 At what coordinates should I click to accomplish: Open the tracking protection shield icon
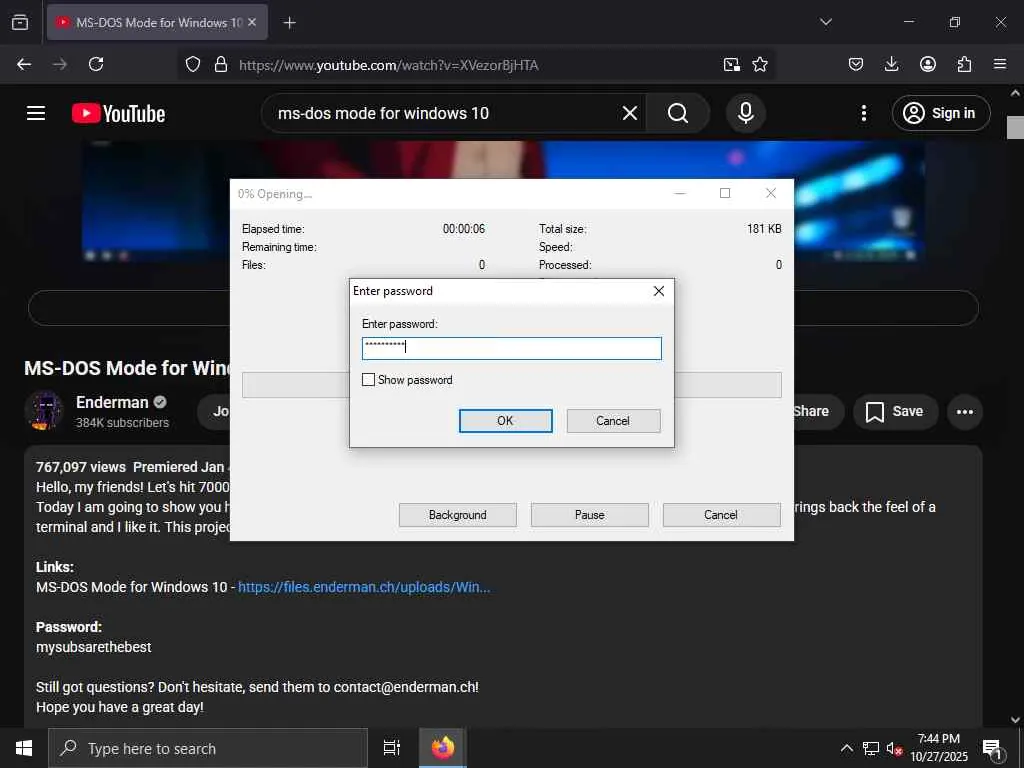pos(193,64)
